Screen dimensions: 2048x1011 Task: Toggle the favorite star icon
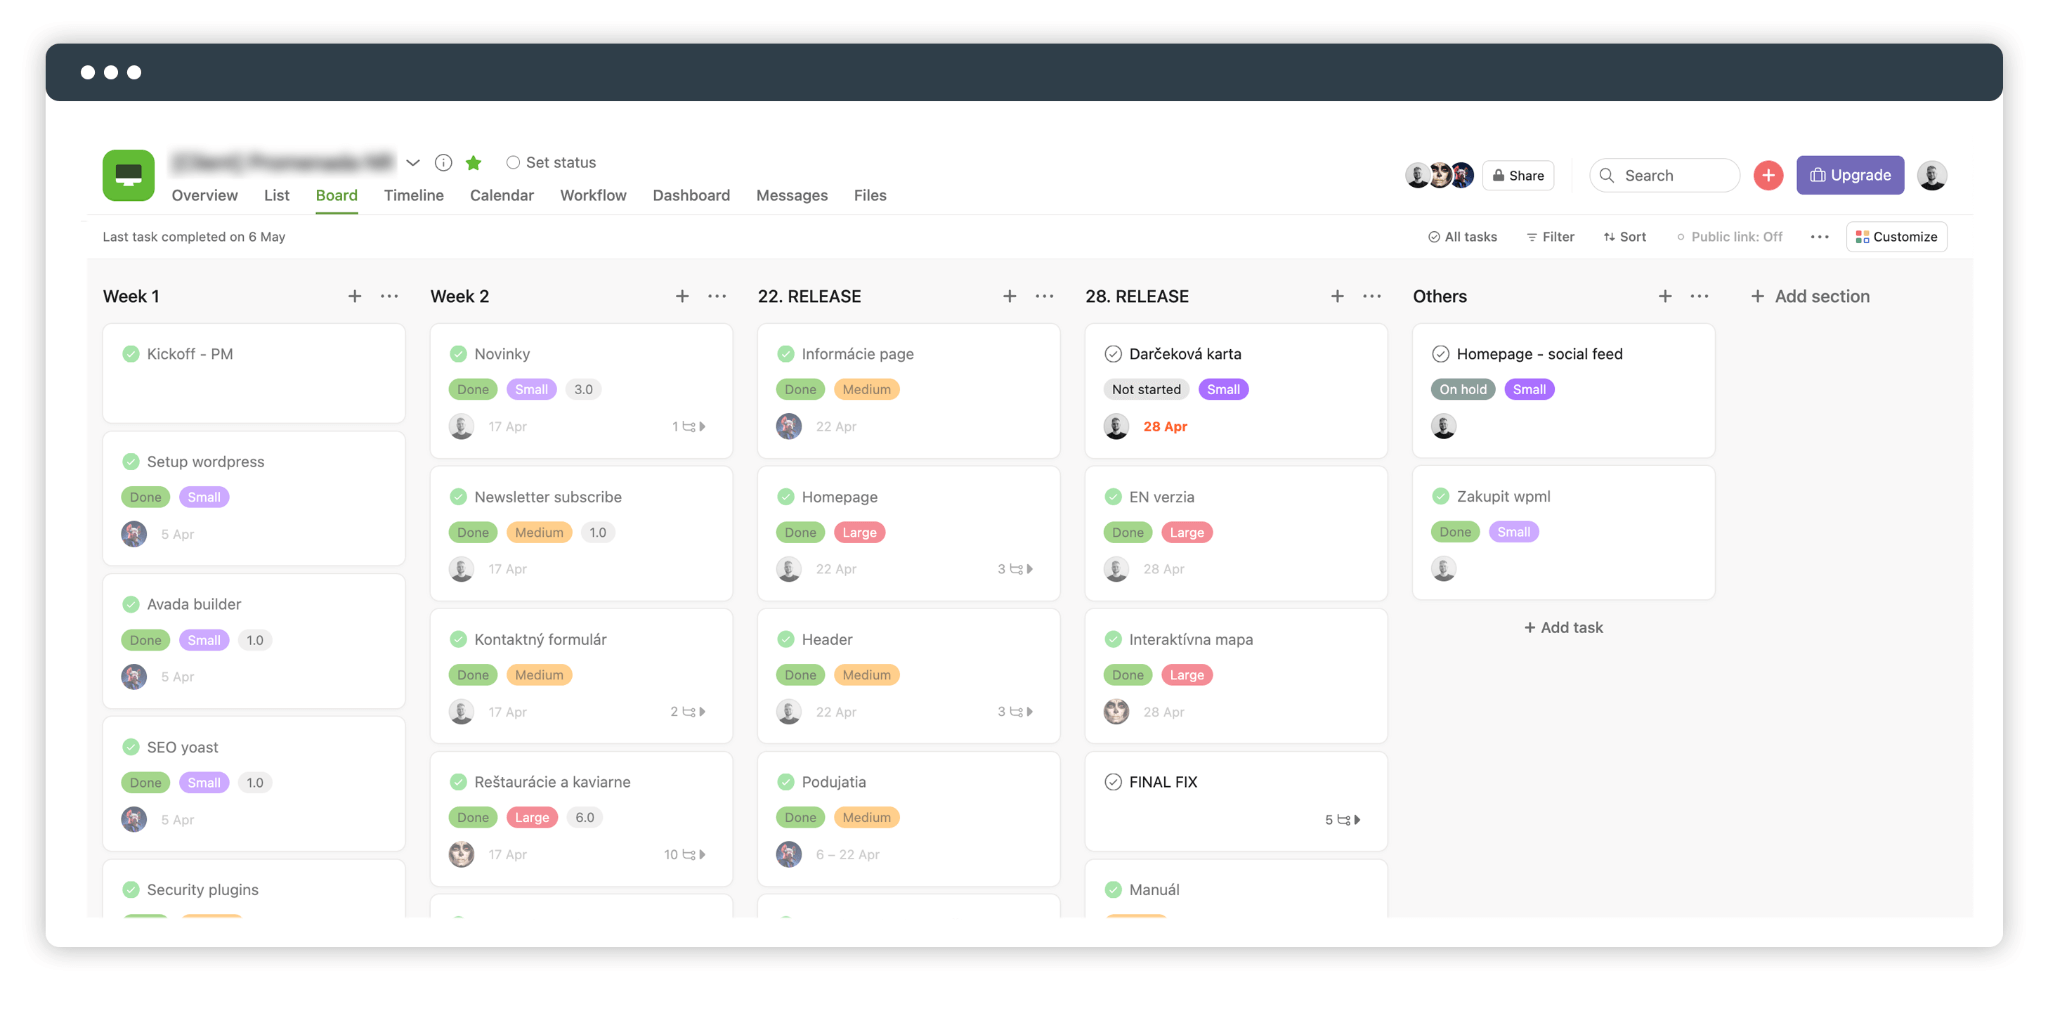tap(474, 162)
